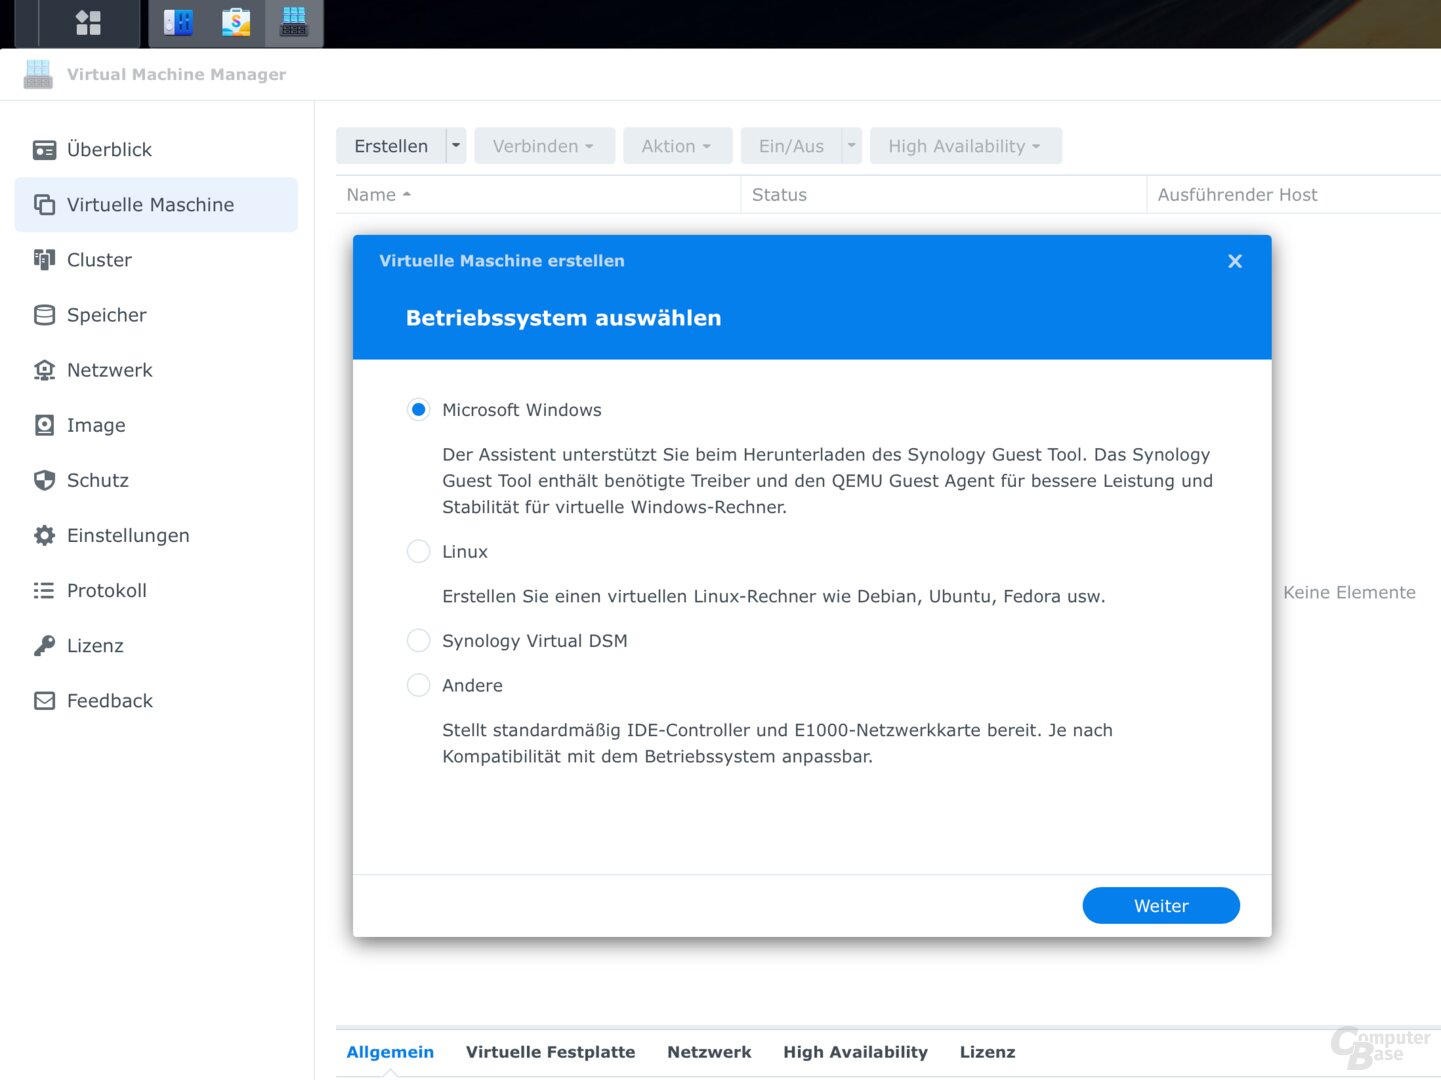
Task: Select the Synology Virtual DSM option
Action: tap(418, 641)
